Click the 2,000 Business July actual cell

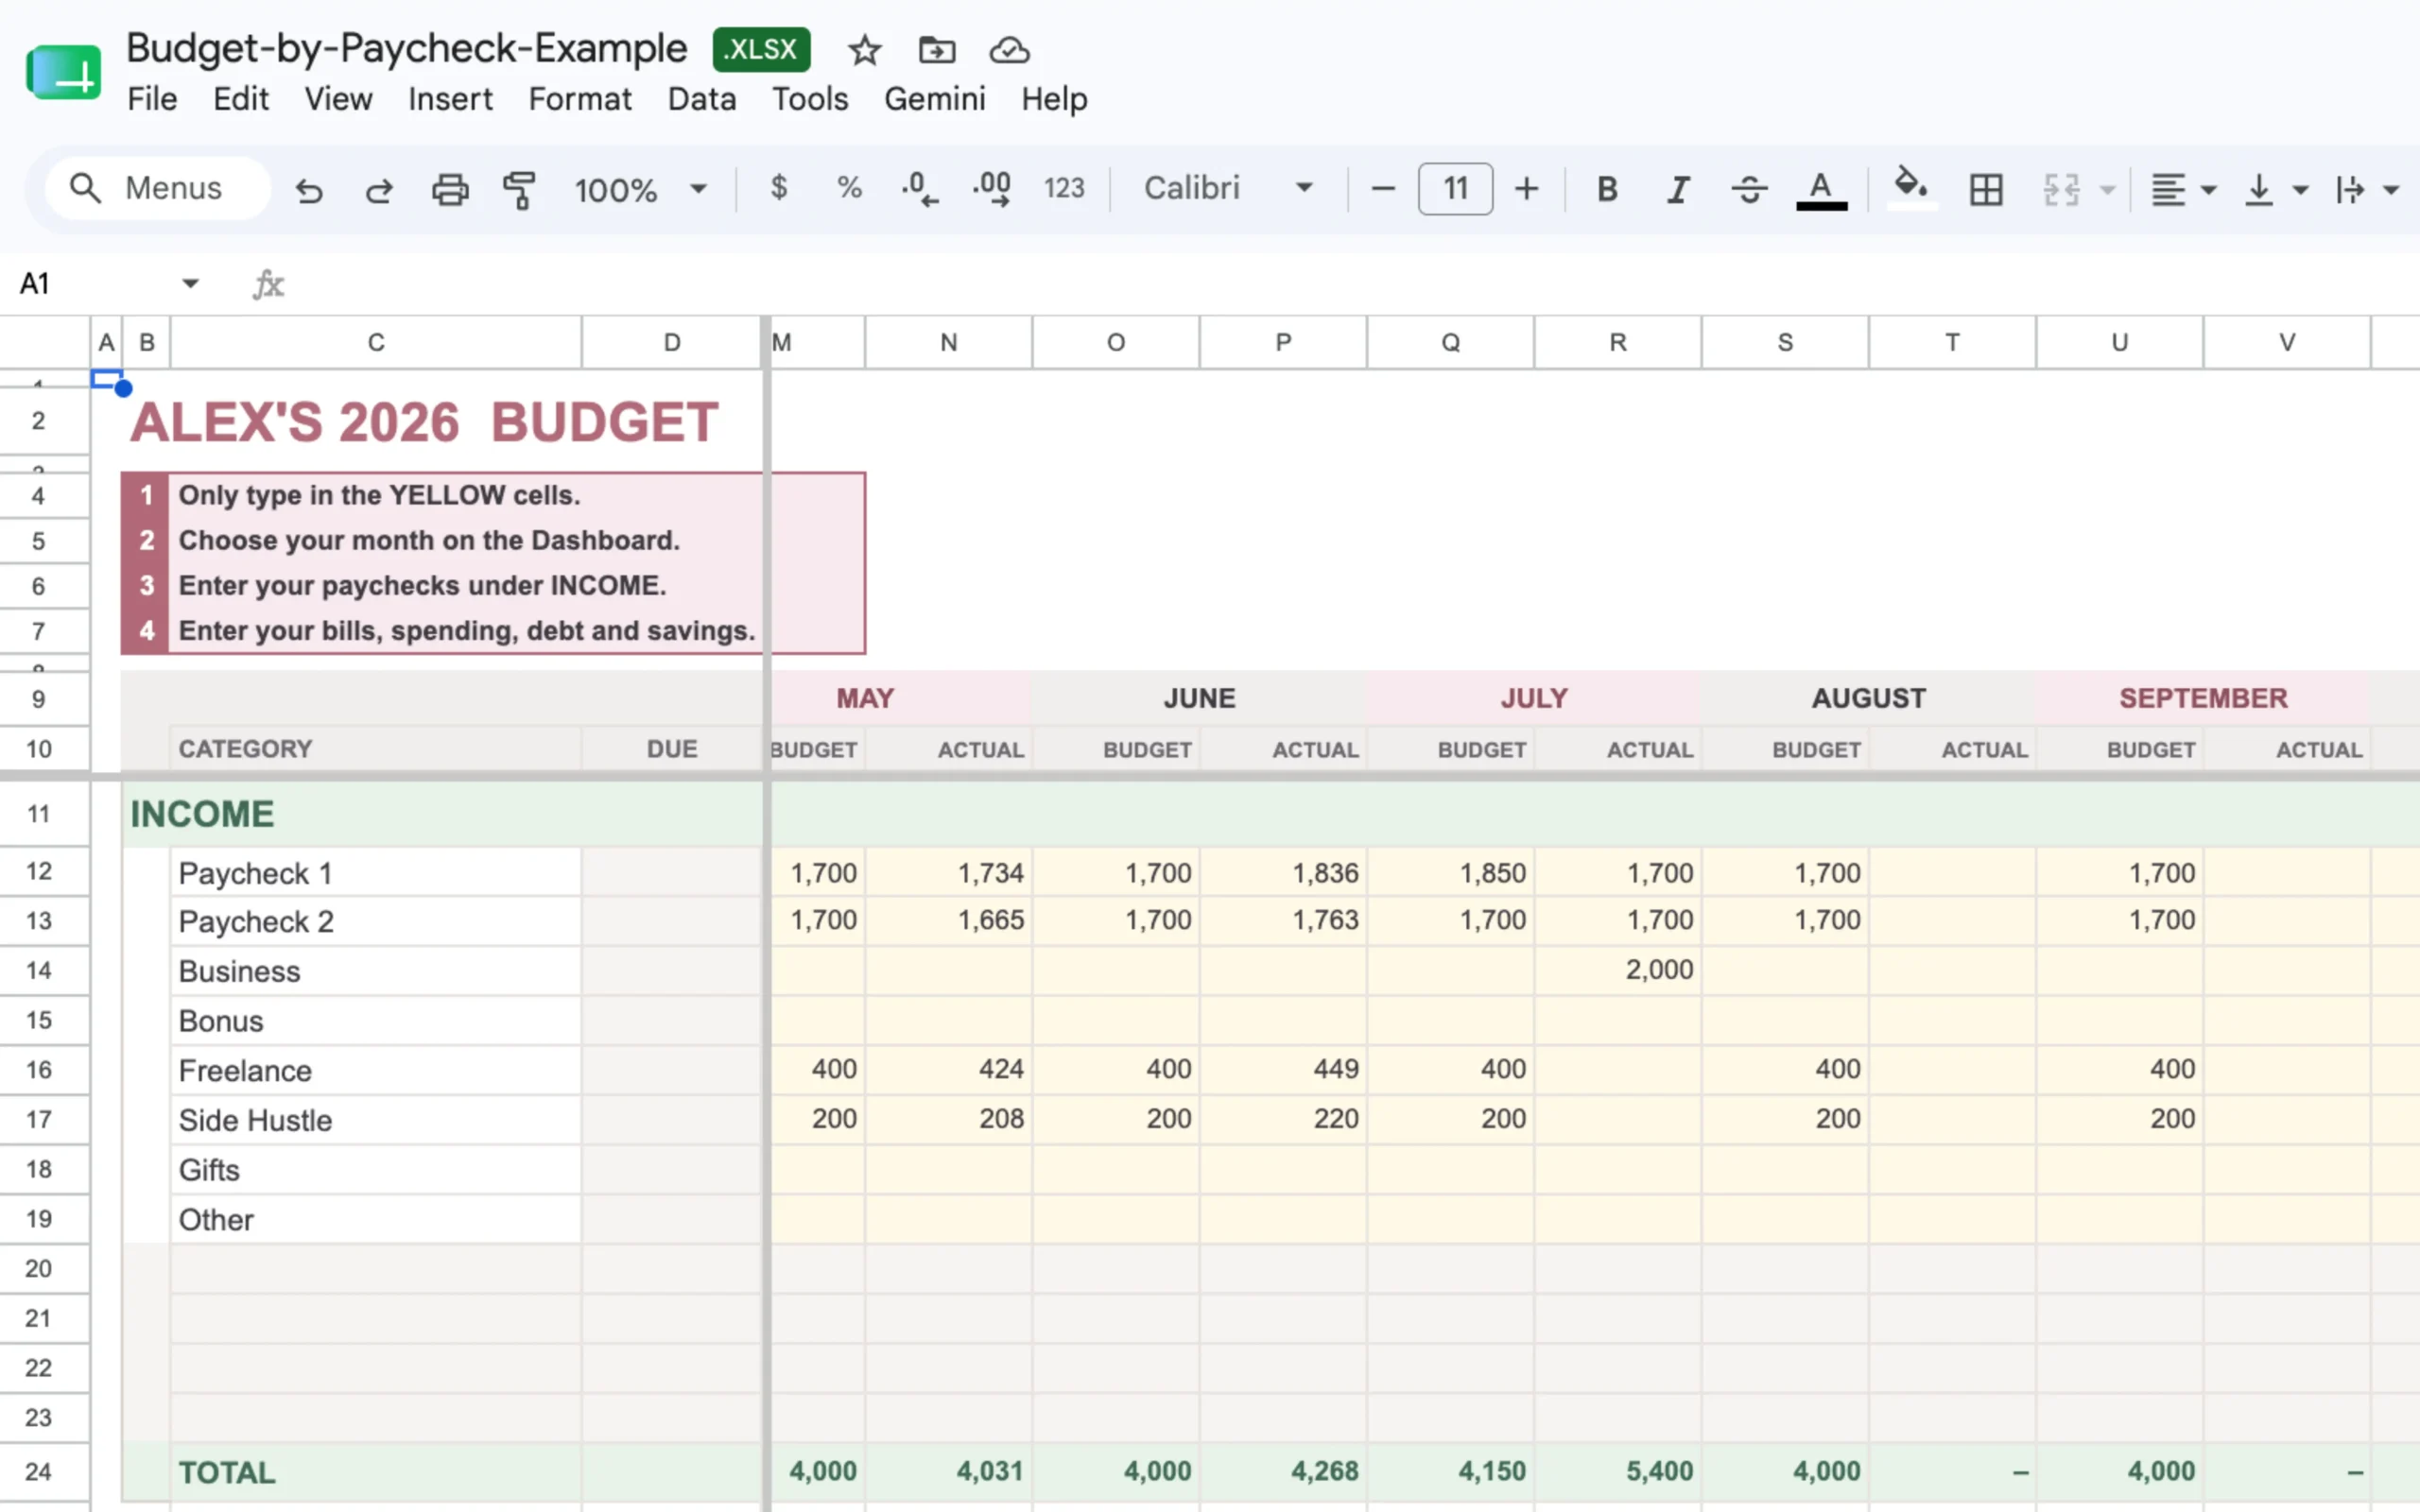pos(1618,970)
